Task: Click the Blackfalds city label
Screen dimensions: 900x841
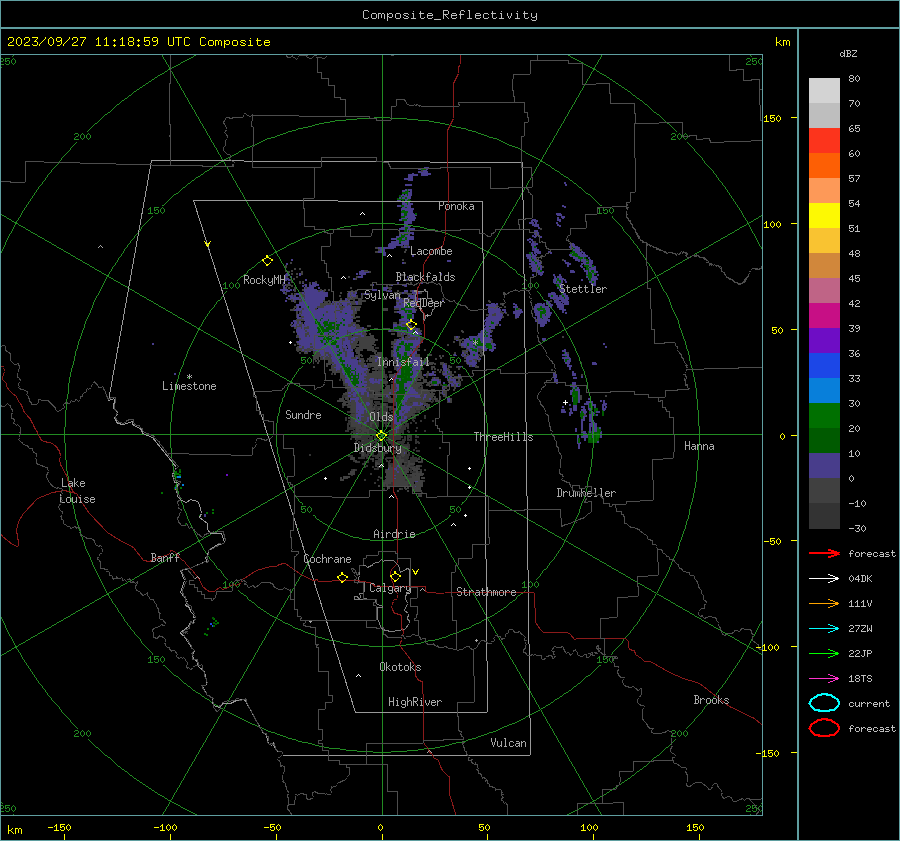Action: click(x=425, y=277)
